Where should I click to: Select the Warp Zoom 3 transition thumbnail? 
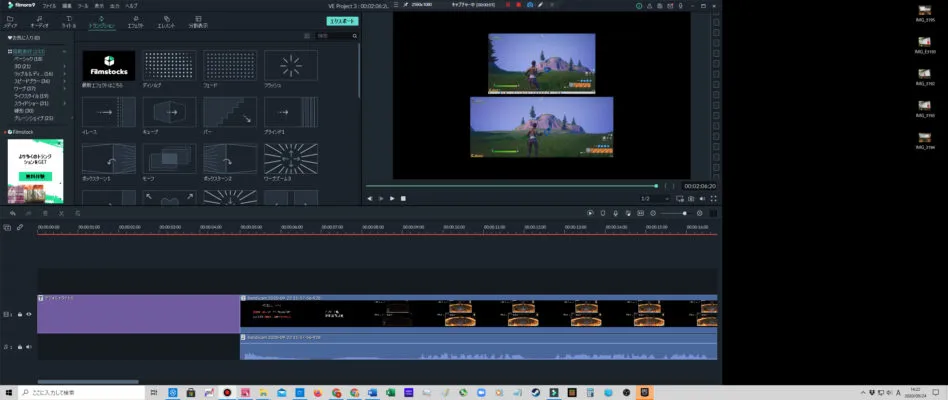pyautogui.click(x=291, y=158)
